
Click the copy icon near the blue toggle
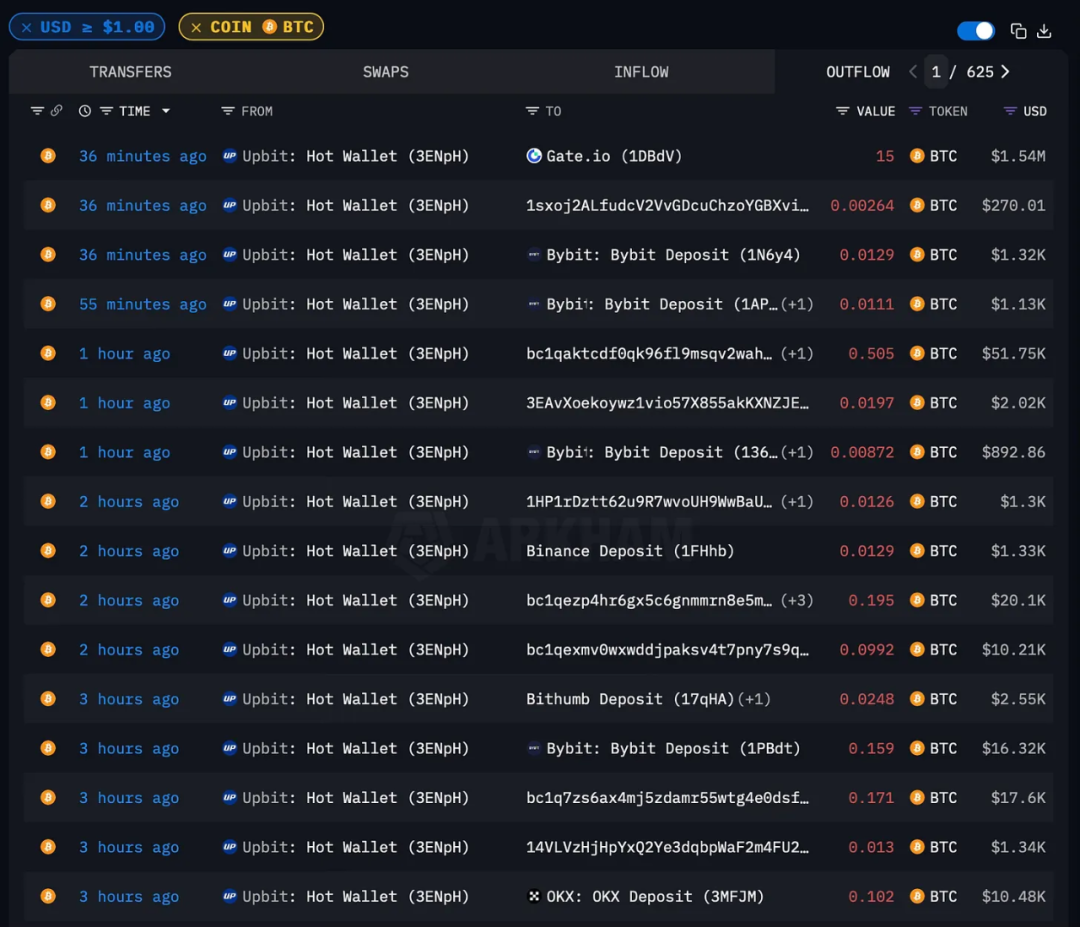(x=1018, y=31)
